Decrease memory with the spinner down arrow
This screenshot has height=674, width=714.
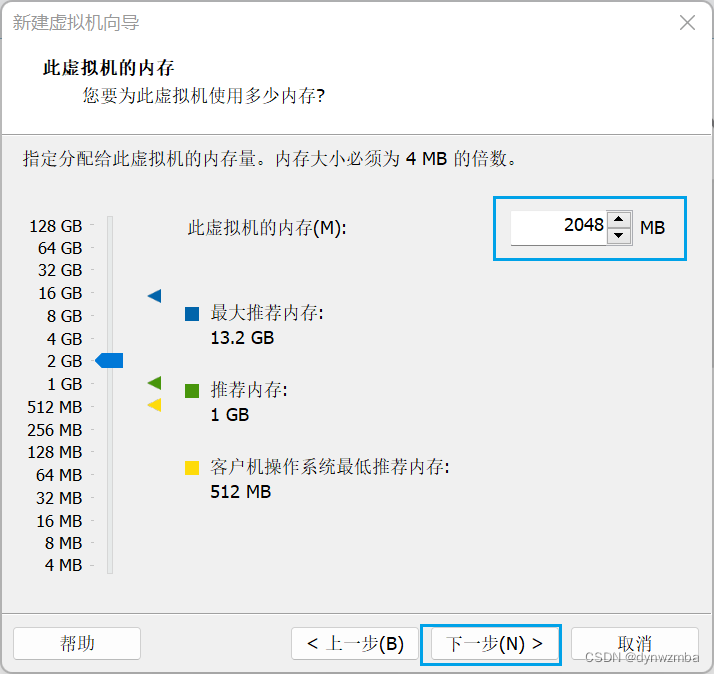[618, 235]
